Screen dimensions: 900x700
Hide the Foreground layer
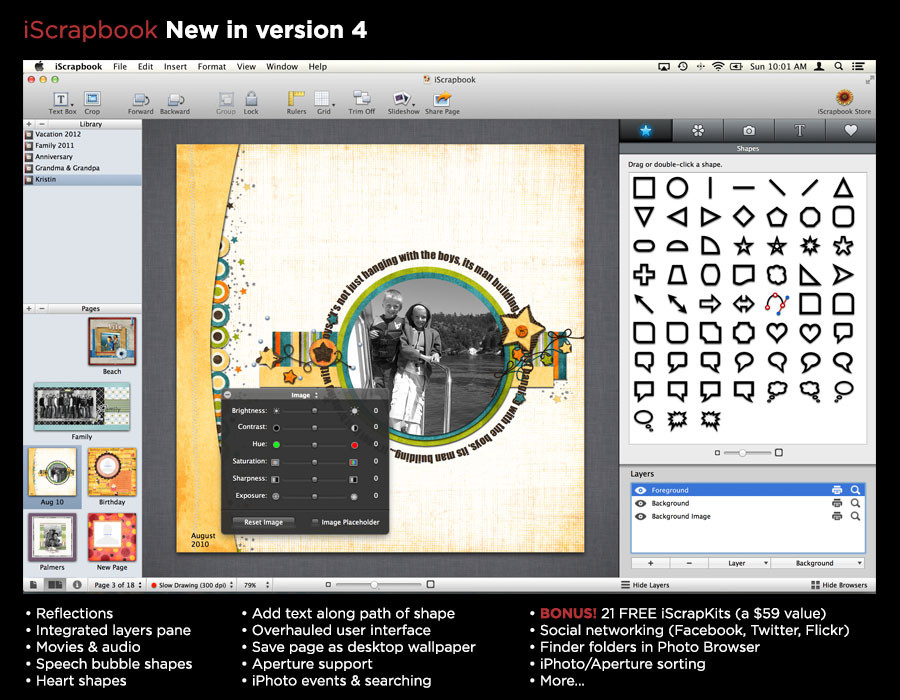click(x=641, y=490)
